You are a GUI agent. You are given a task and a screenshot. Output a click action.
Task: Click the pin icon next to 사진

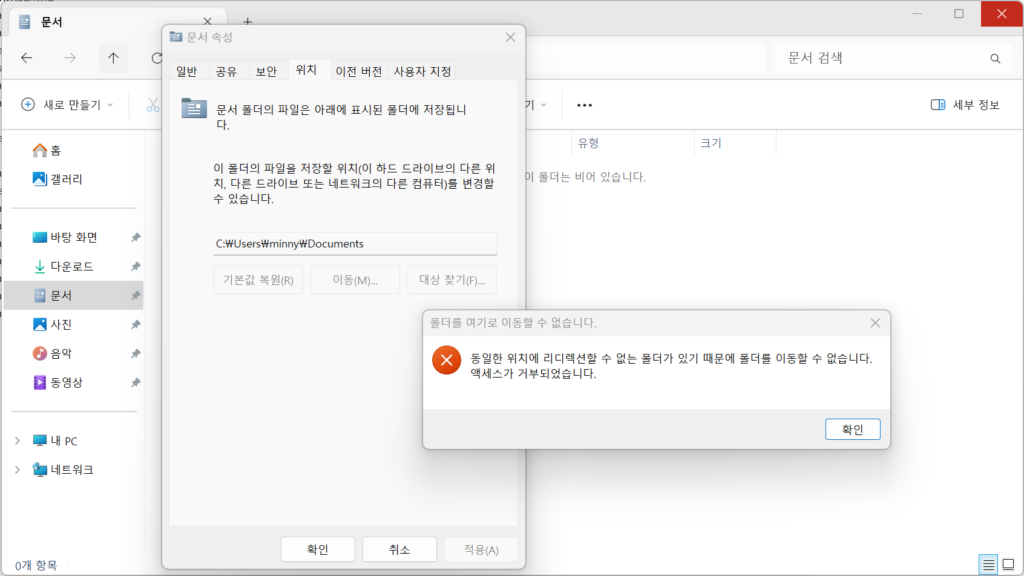click(135, 325)
